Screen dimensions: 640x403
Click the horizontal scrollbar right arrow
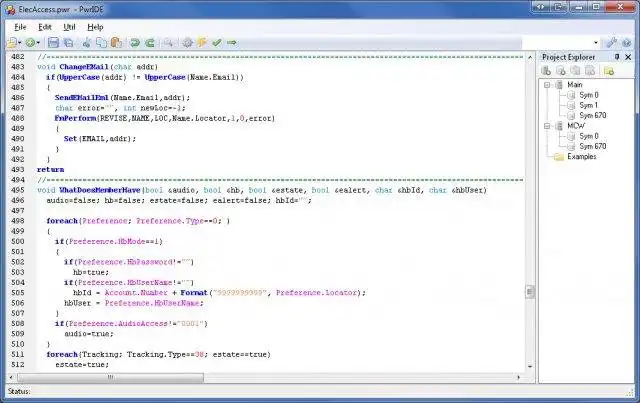[519, 378]
